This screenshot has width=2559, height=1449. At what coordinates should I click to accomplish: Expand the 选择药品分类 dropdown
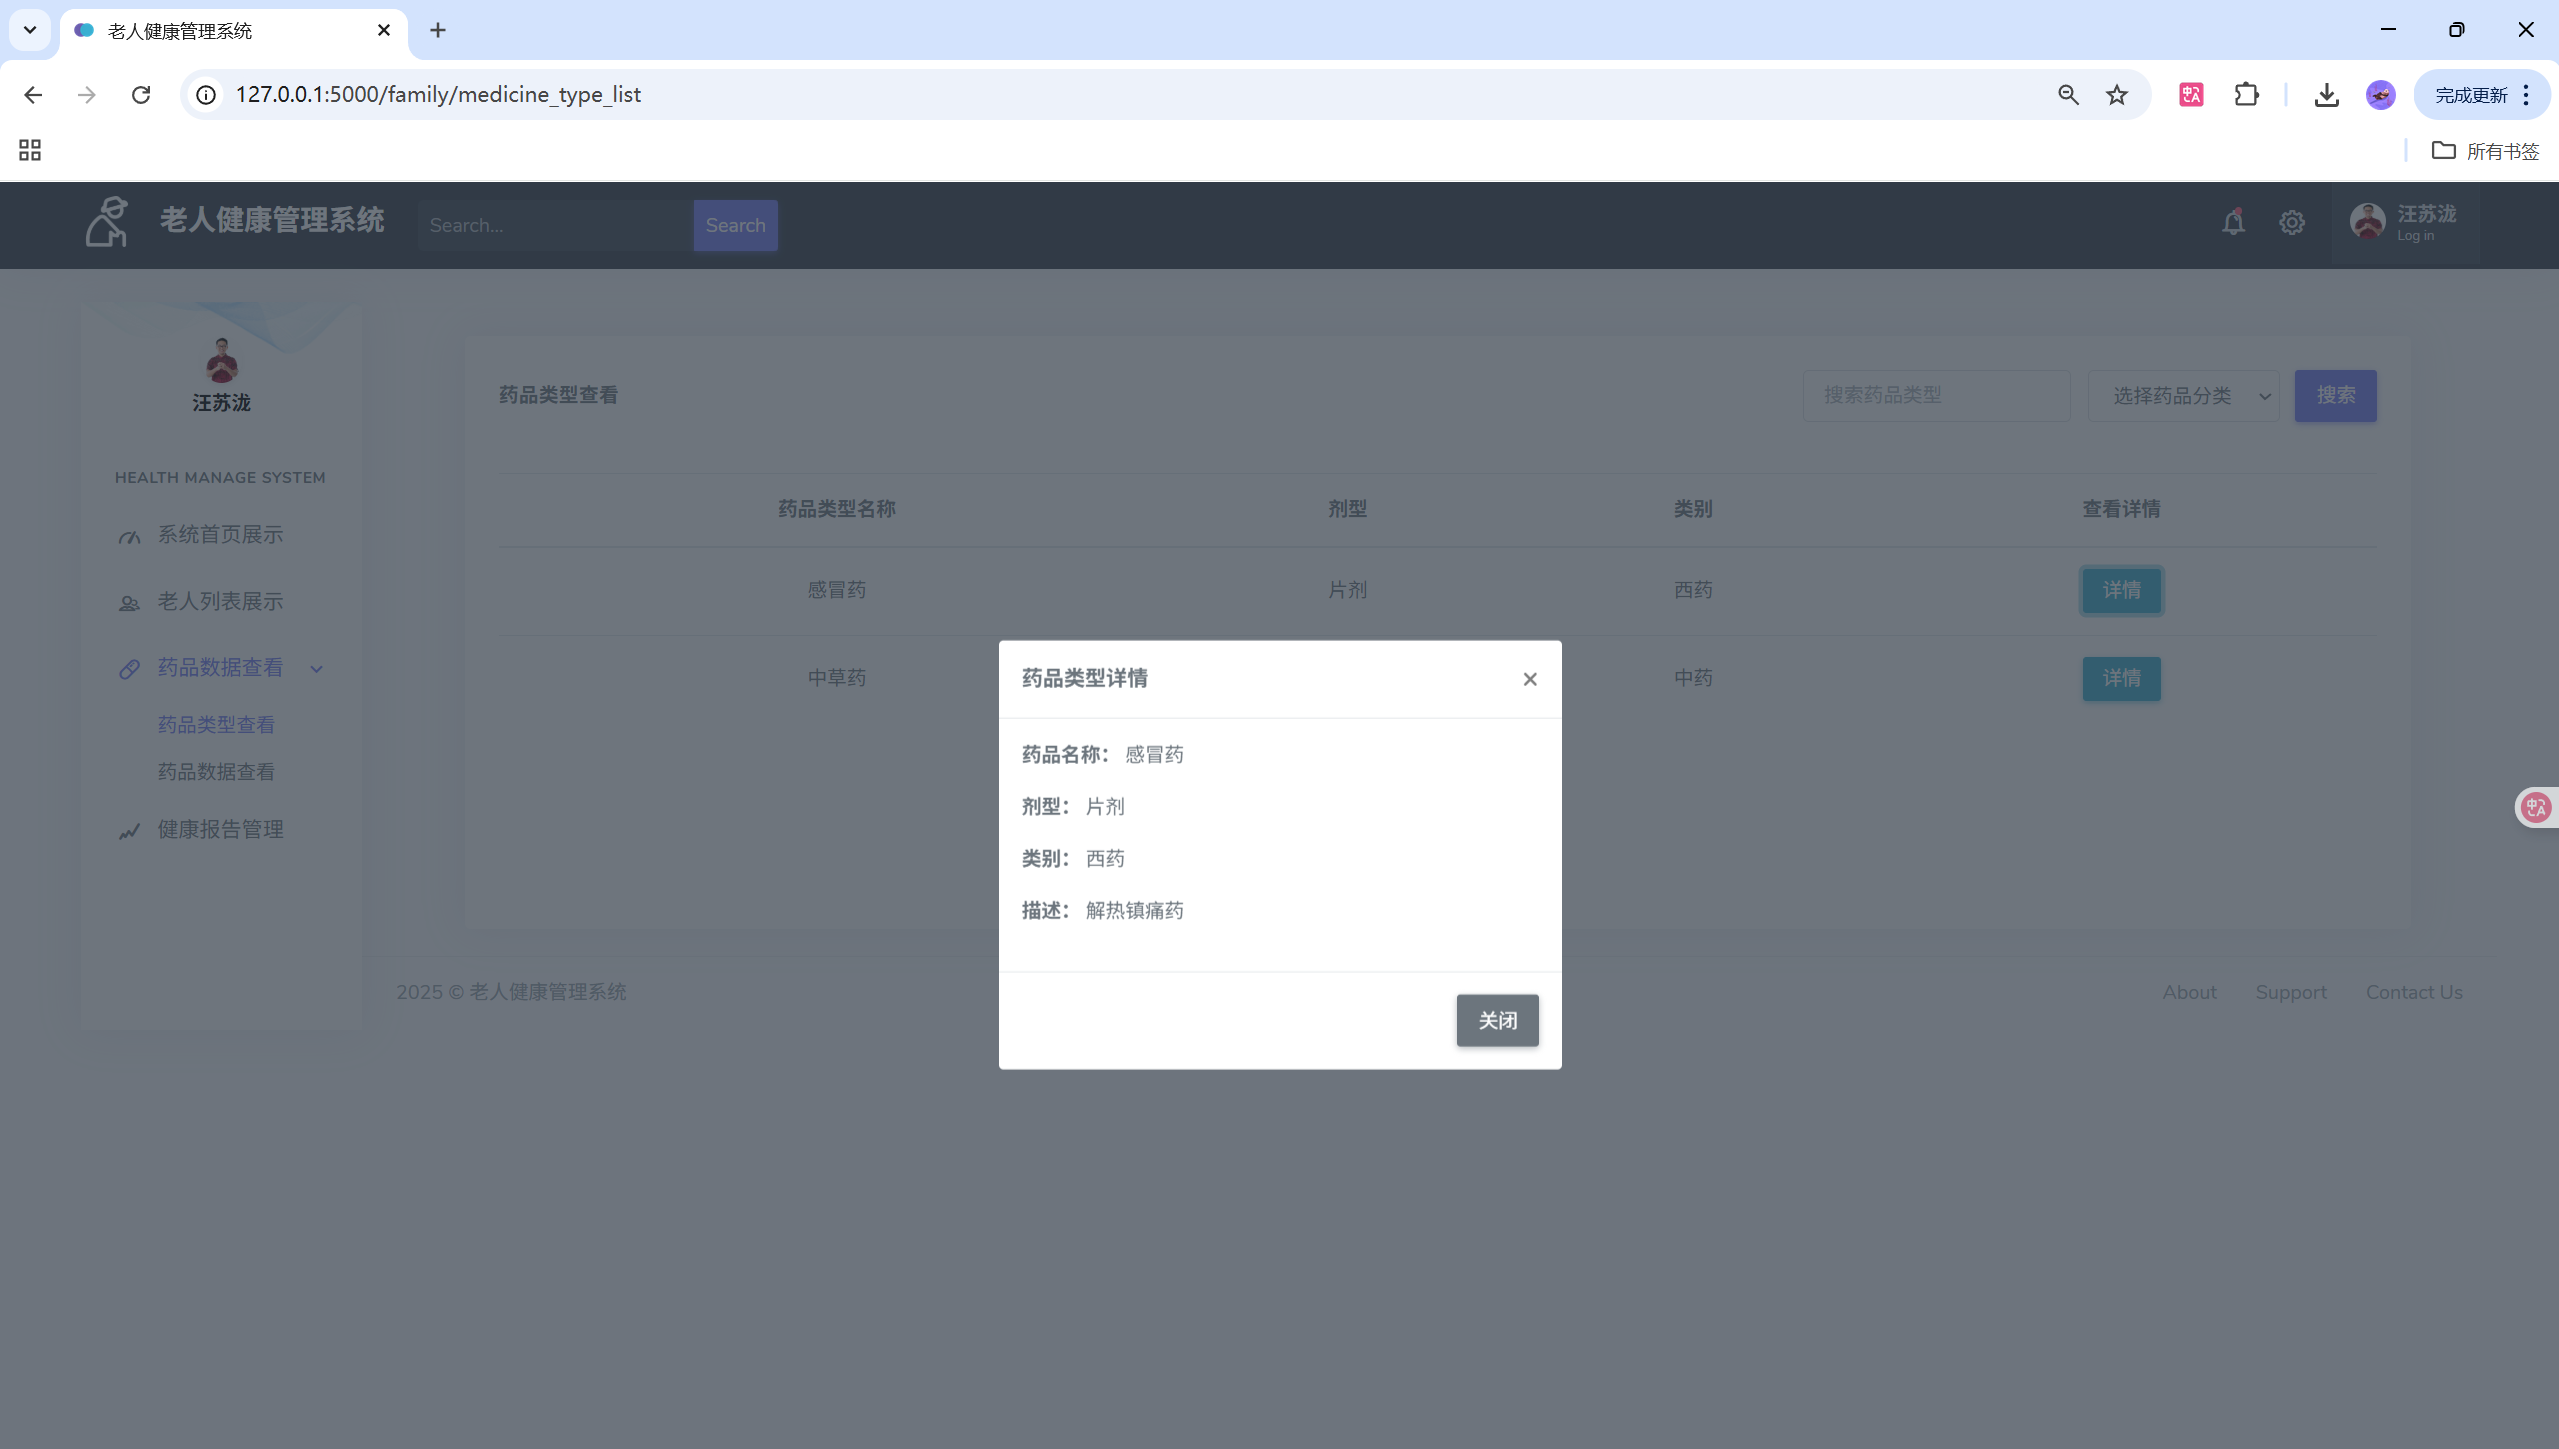(x=2183, y=396)
